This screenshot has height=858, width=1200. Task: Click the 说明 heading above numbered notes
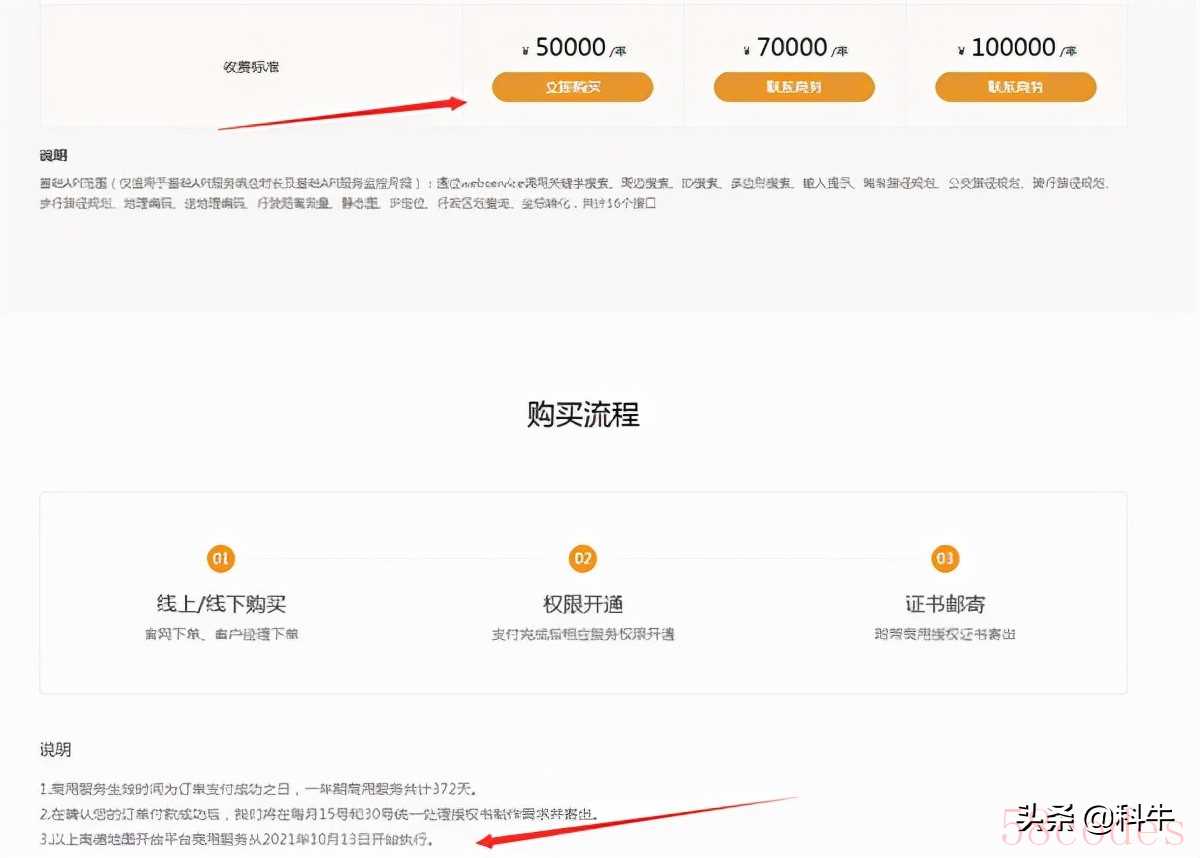[x=55, y=750]
